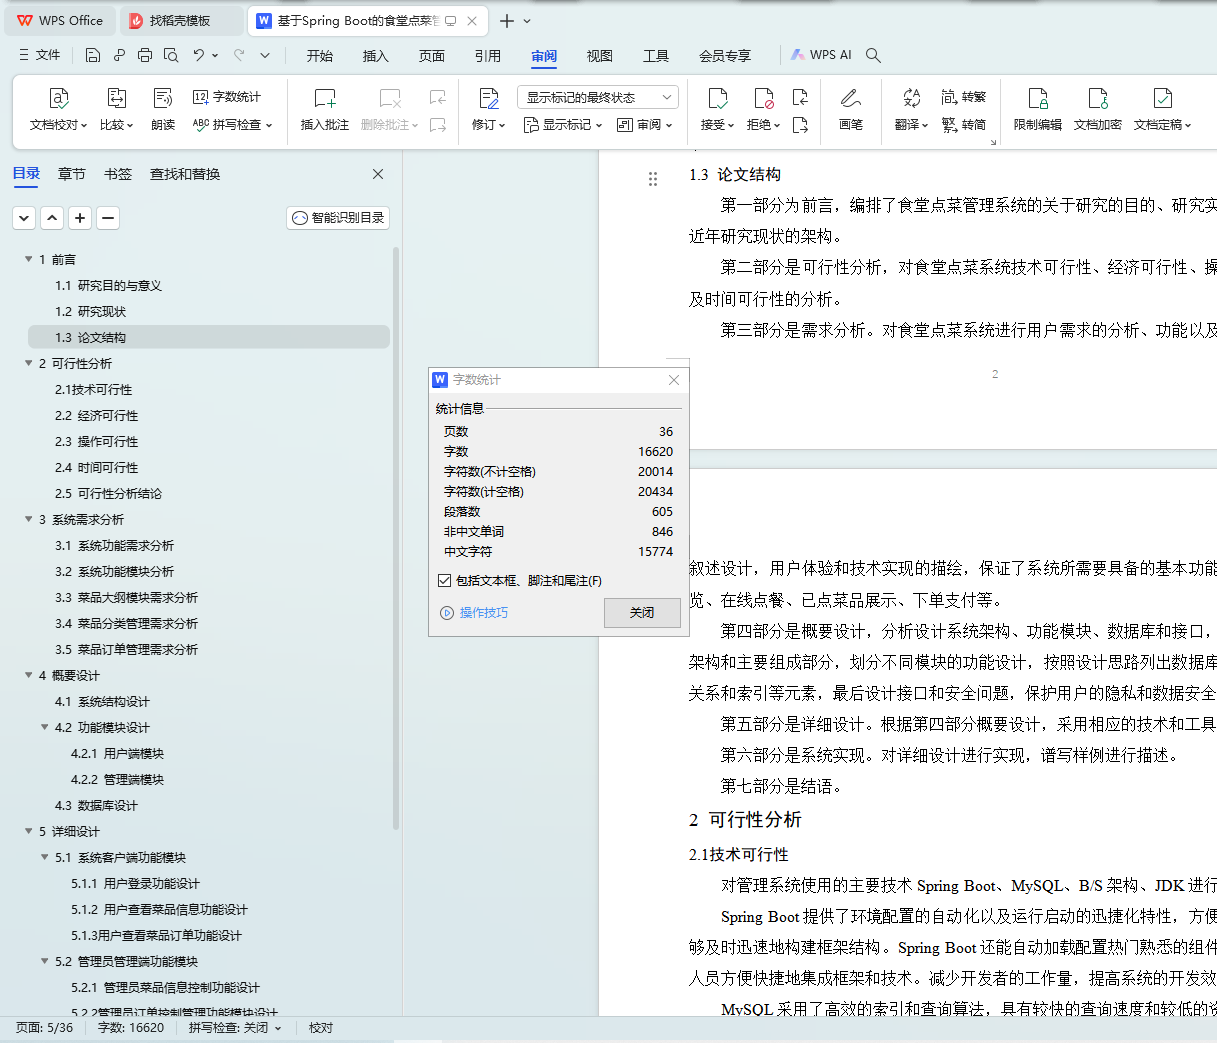Open Word Count (字数统计) in ribbon
Viewport: 1217px width, 1043px height.
tap(227, 97)
